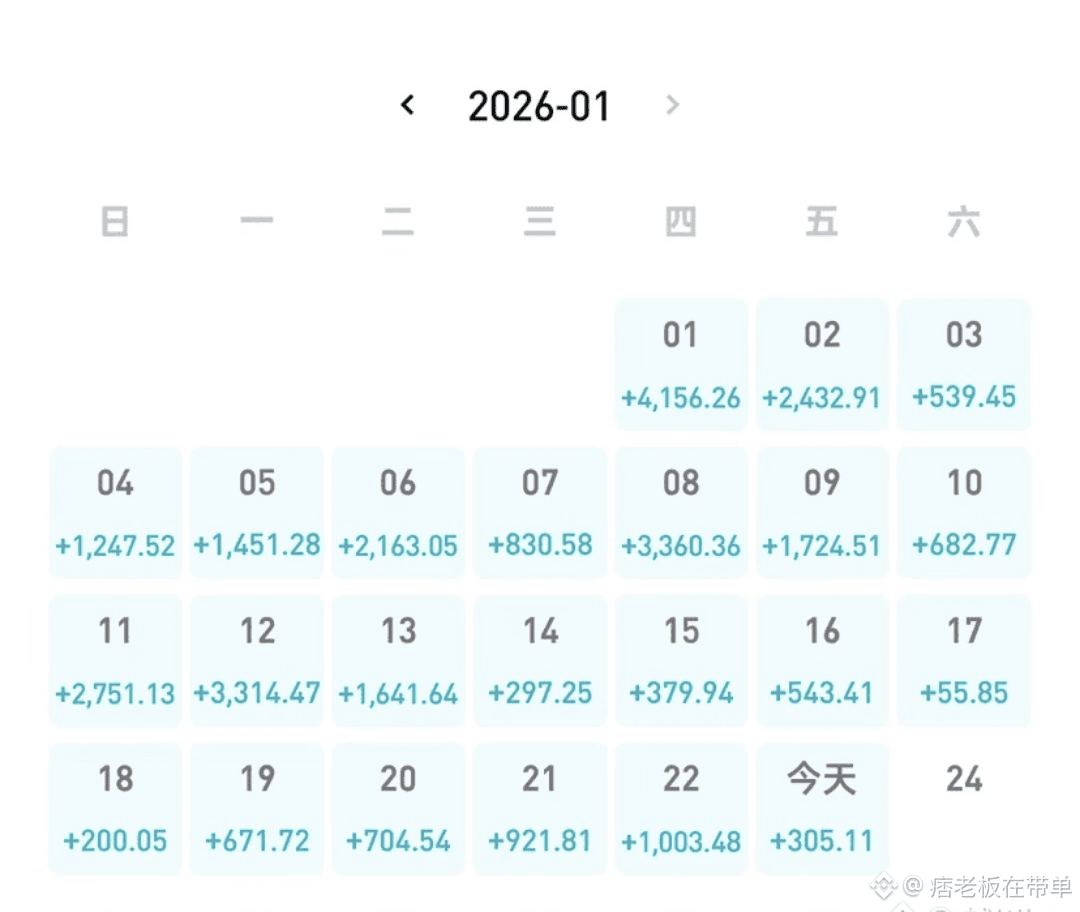Tap day 06 with +2,163.05
Image resolution: width=1080 pixels, height=912 pixels.
tap(398, 513)
